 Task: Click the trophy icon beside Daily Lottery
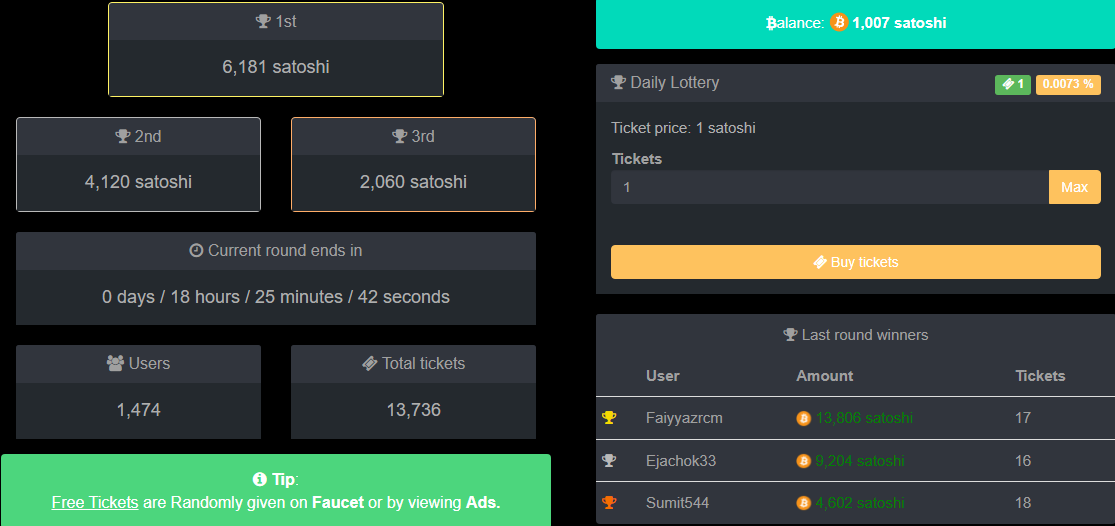pyautogui.click(x=618, y=82)
